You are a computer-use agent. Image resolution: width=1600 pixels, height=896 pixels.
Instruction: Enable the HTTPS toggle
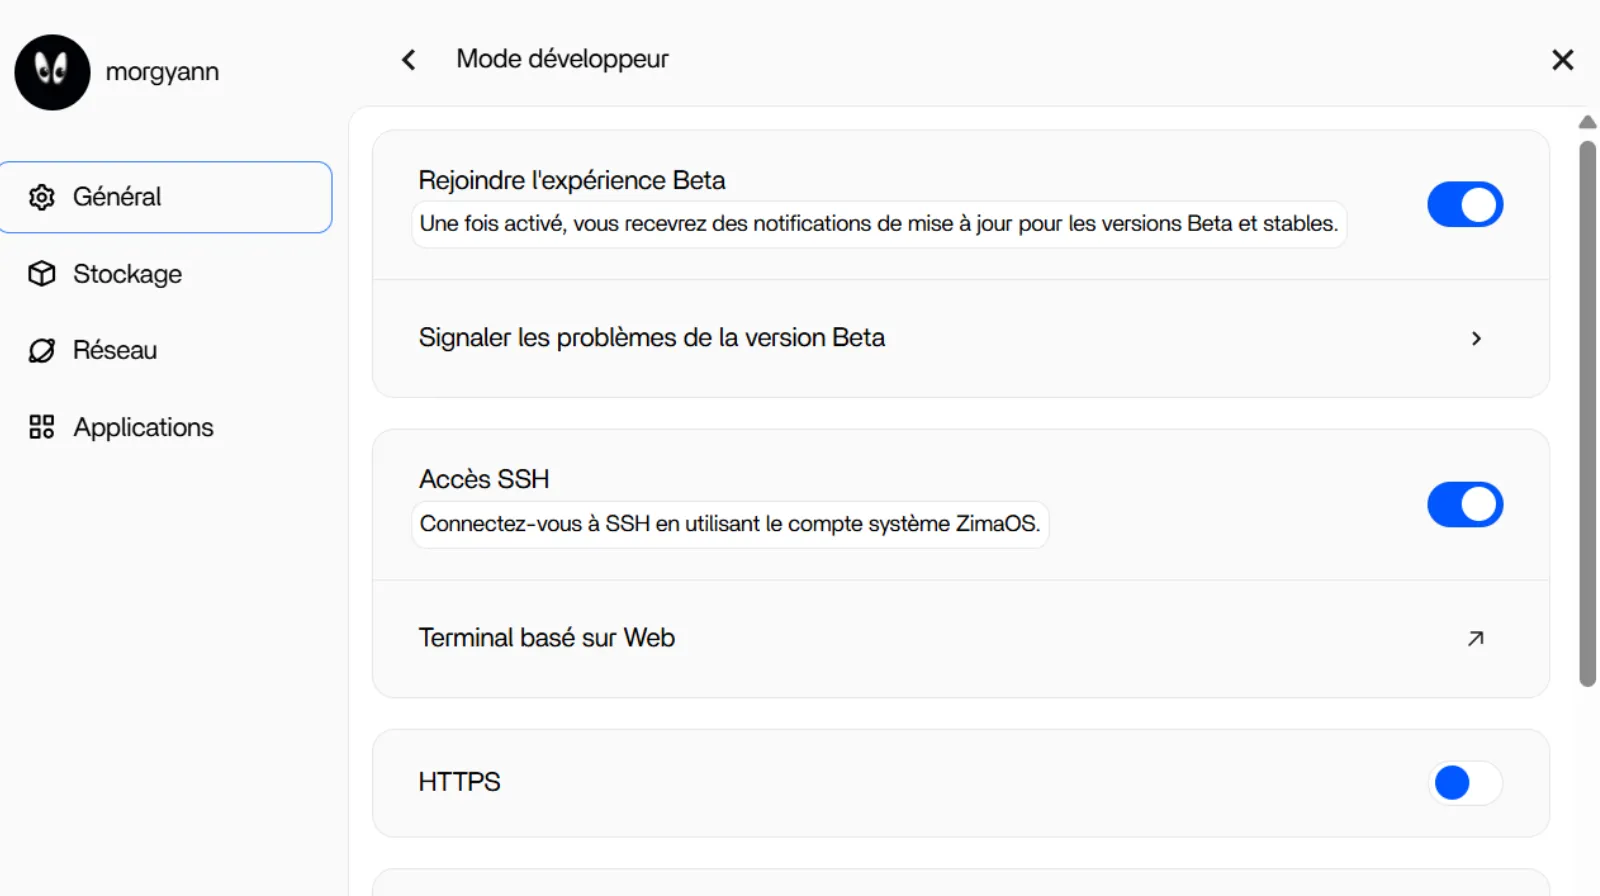point(1464,782)
